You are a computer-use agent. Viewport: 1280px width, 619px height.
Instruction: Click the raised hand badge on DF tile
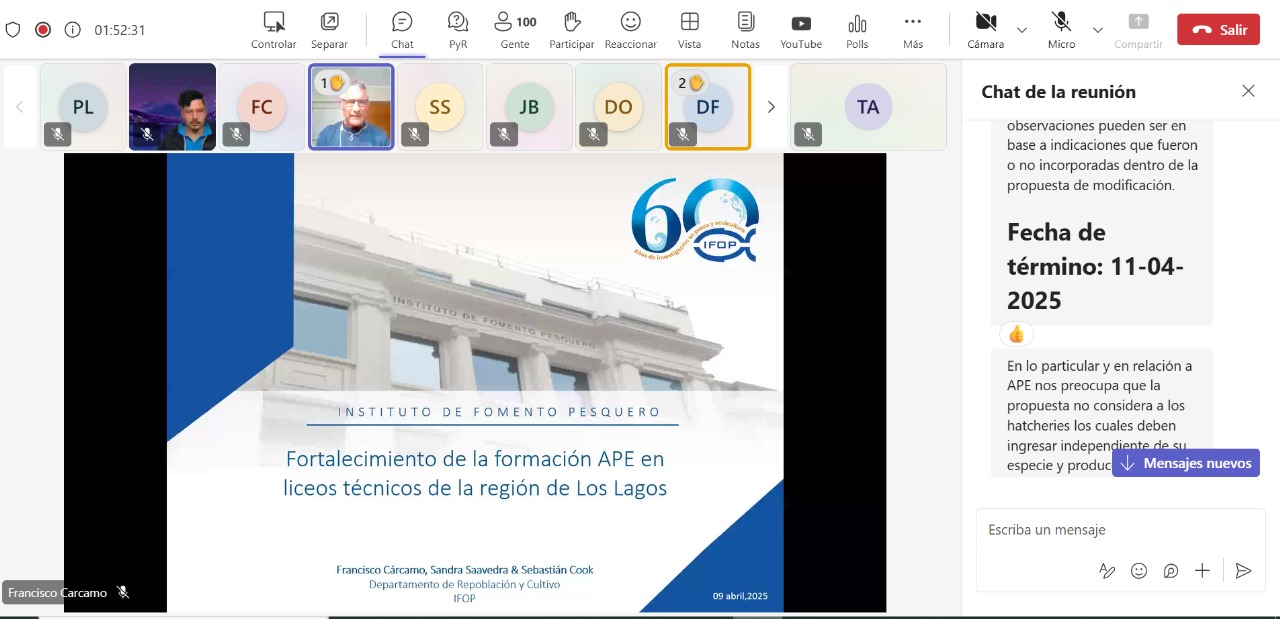tap(691, 83)
